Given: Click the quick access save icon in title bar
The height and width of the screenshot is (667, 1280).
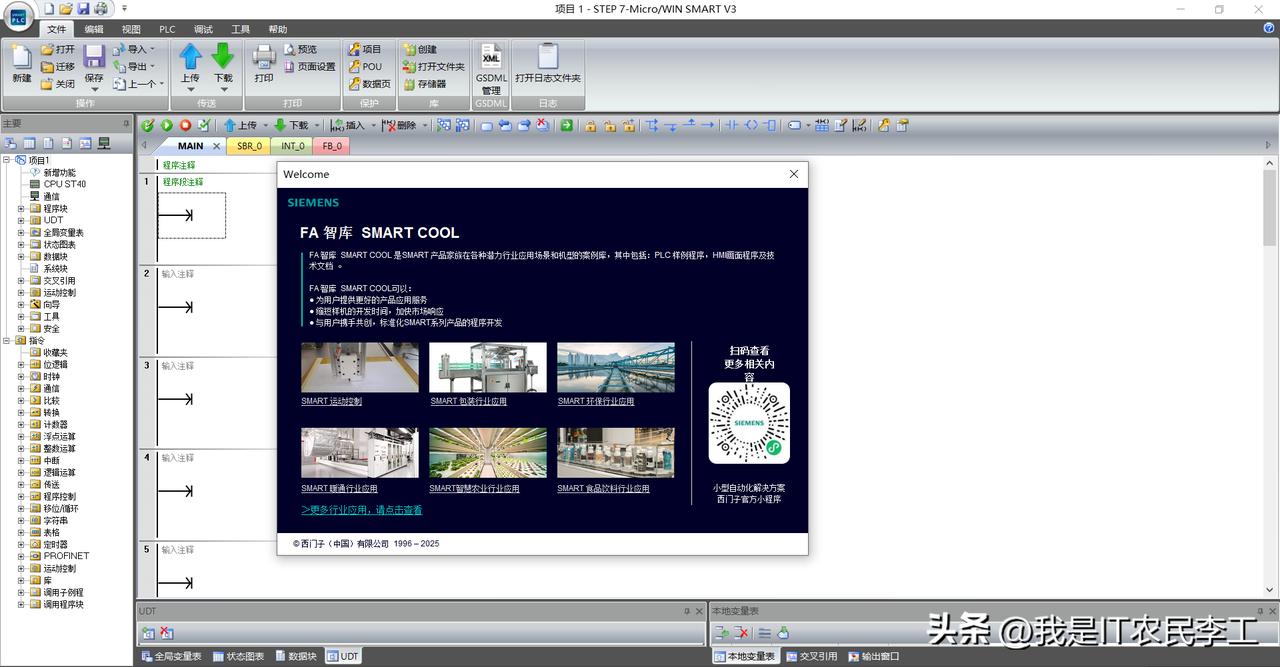Looking at the screenshot, I should coord(84,8).
